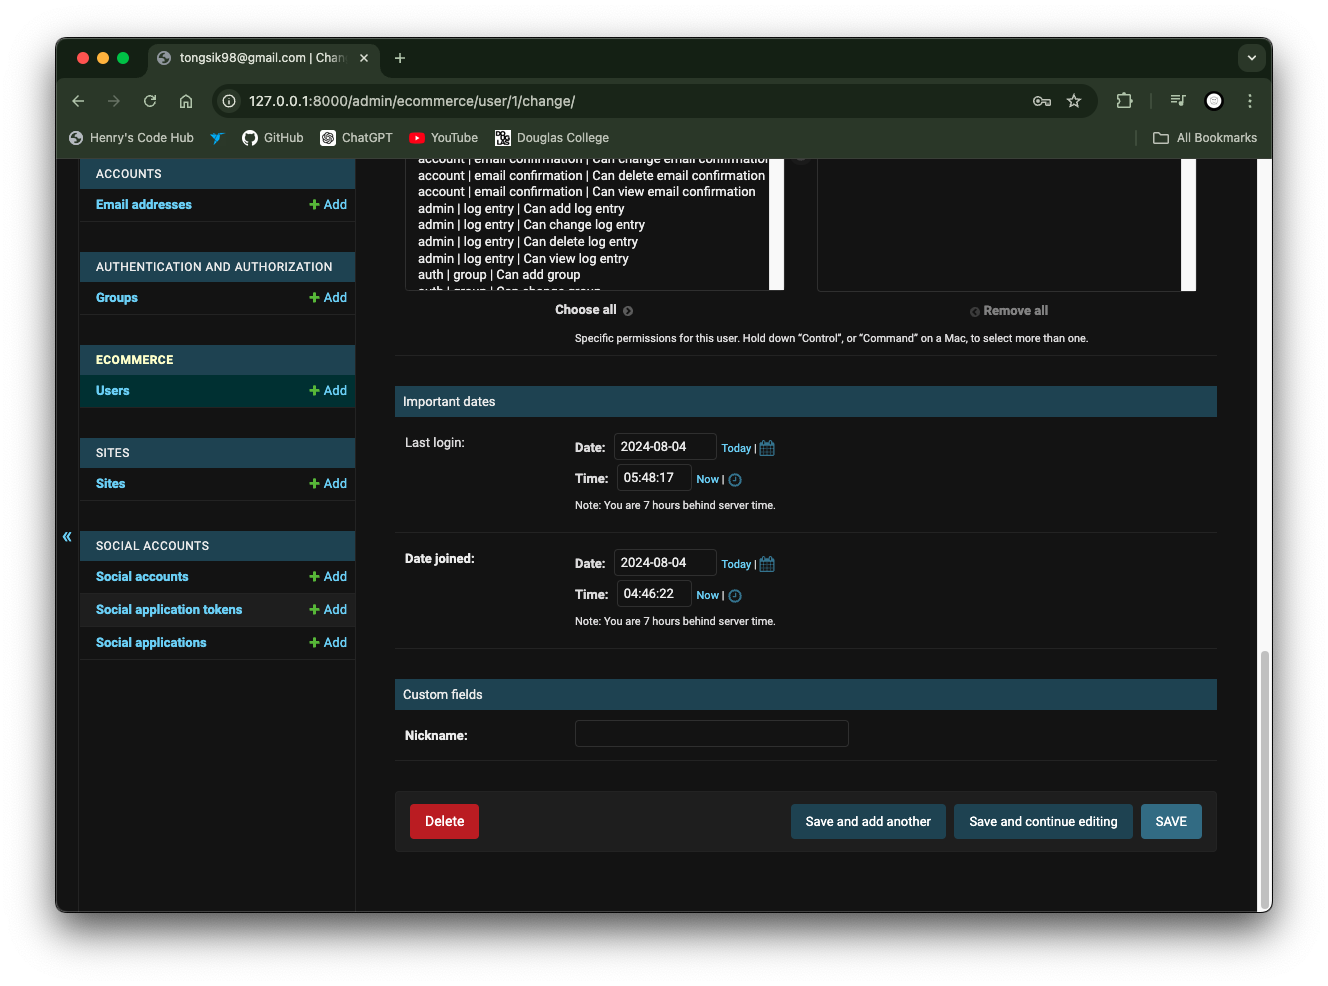Bookmark this page with the star icon
Viewport: 1328px width, 986px height.
(1074, 101)
